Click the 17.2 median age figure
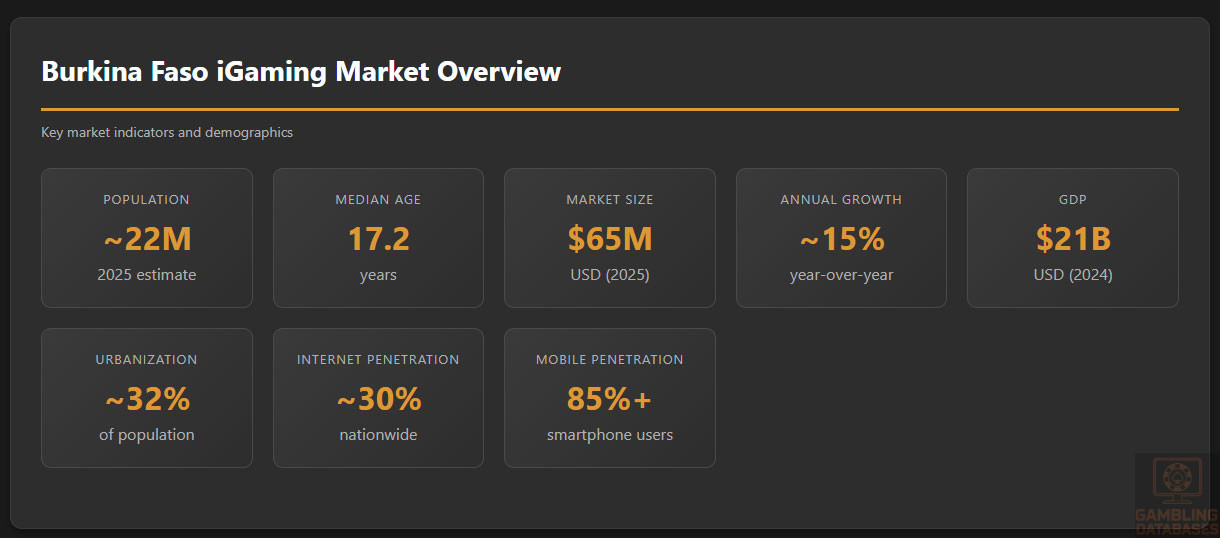This screenshot has width=1220, height=538. click(x=378, y=240)
